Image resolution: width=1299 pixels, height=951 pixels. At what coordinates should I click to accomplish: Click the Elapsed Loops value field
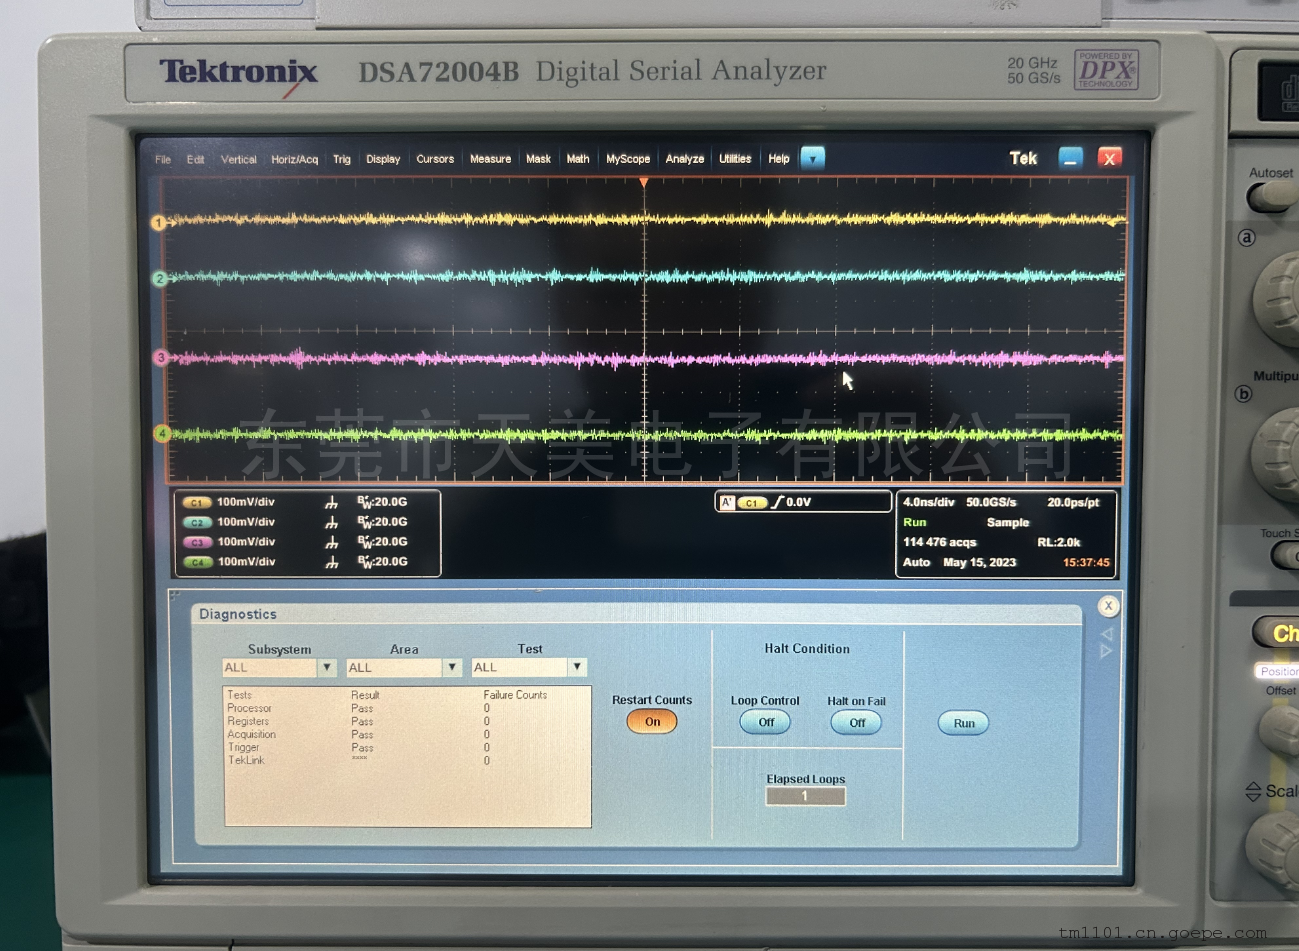(x=805, y=796)
